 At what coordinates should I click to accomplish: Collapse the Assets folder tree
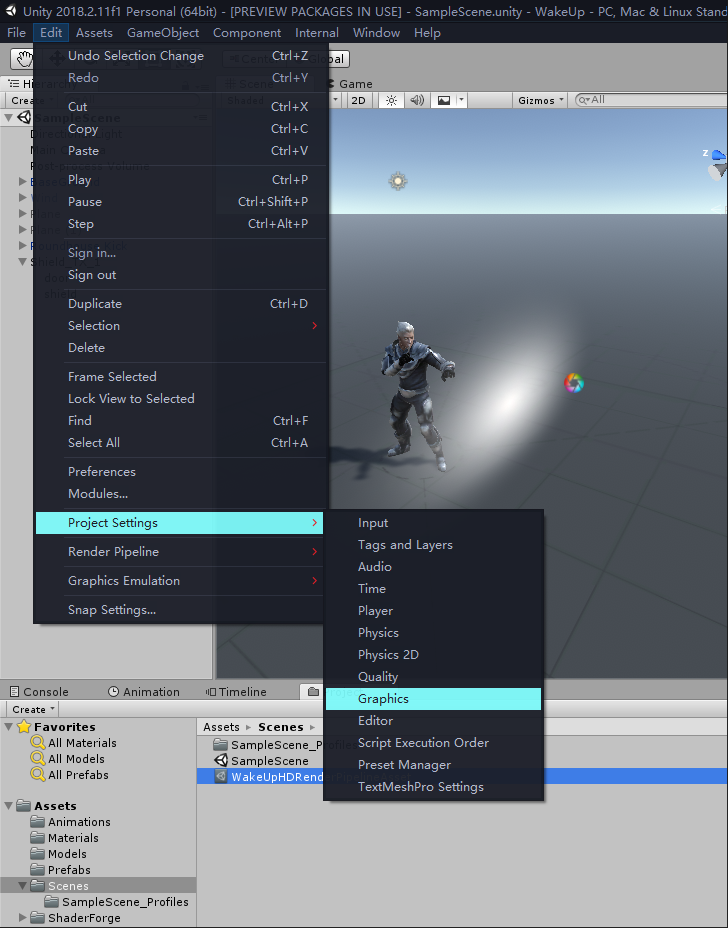(9, 806)
